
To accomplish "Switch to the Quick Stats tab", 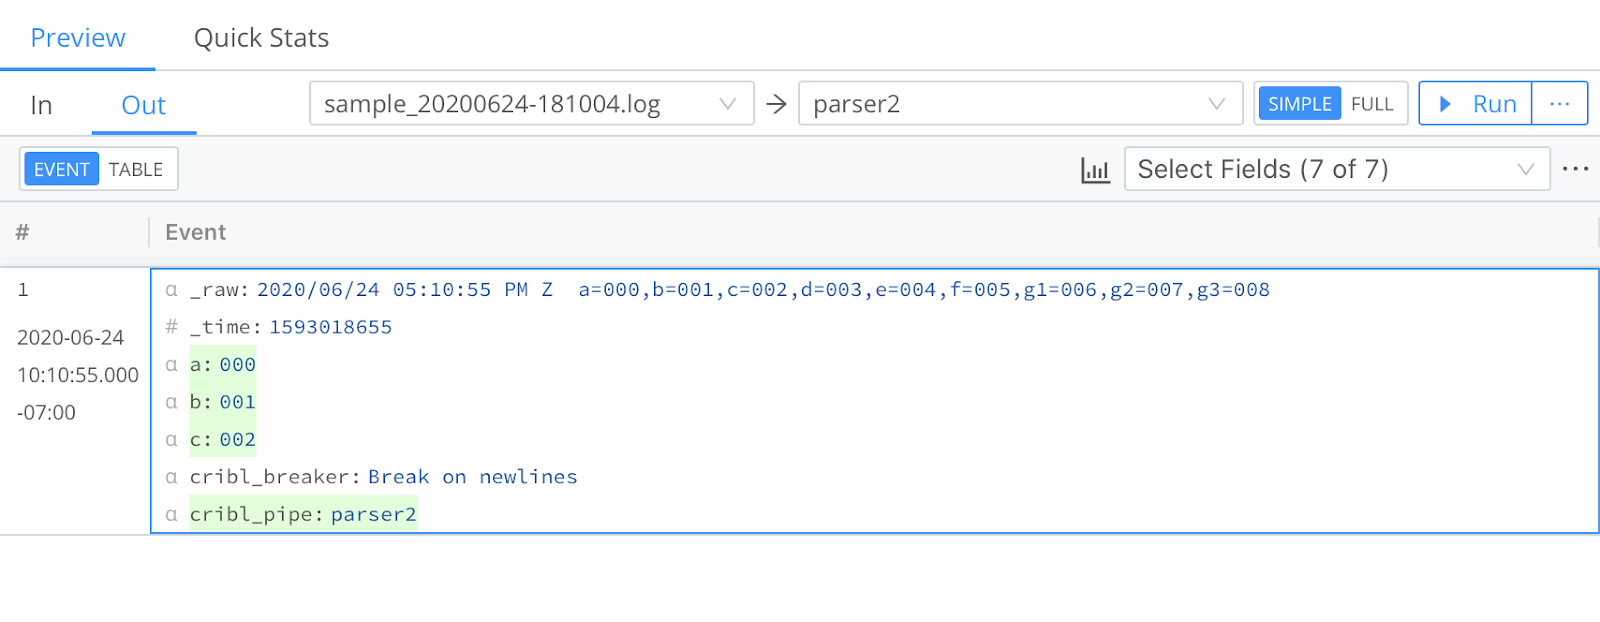I will [261, 38].
